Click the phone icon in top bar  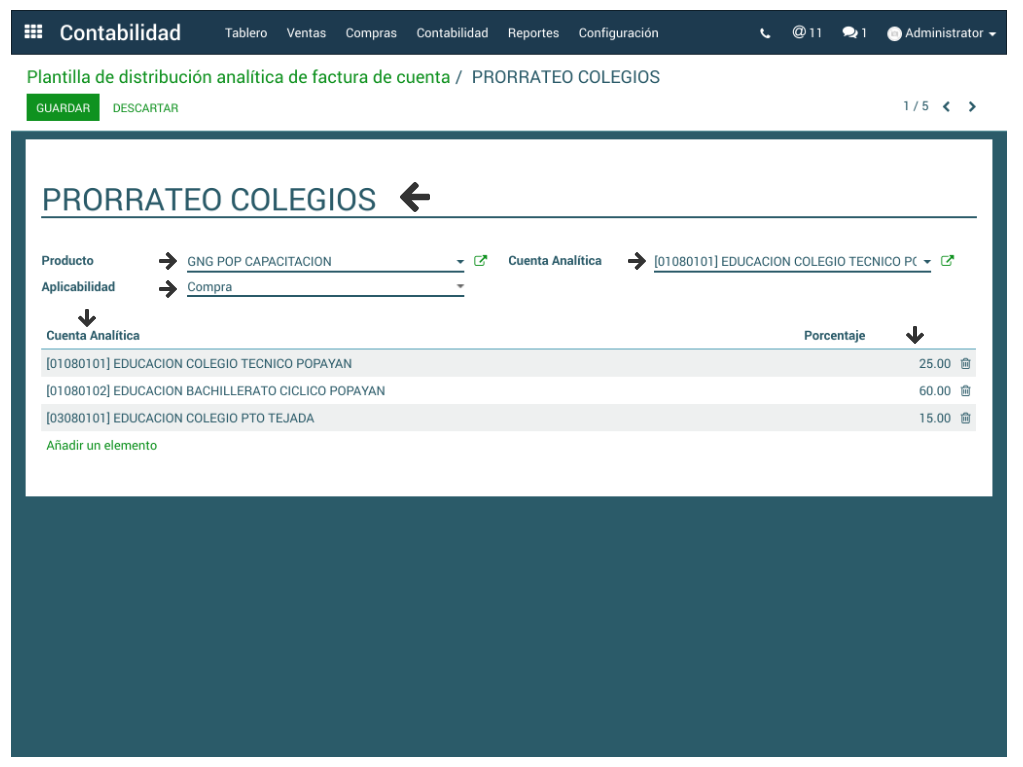pyautogui.click(x=765, y=33)
